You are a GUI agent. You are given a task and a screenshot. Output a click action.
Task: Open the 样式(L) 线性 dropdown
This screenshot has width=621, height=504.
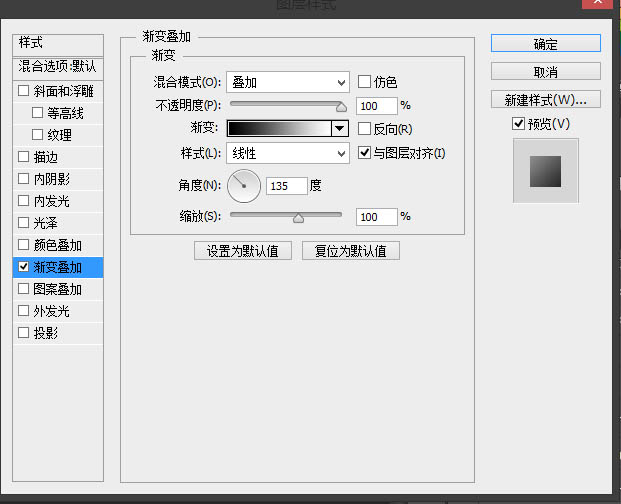click(288, 153)
